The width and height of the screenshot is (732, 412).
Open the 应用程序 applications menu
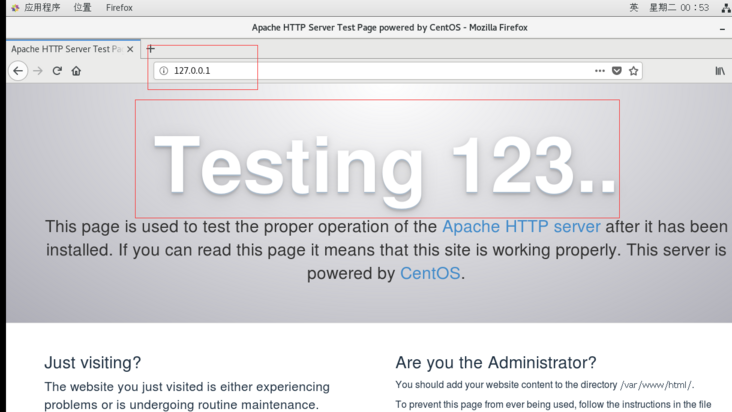[42, 7]
